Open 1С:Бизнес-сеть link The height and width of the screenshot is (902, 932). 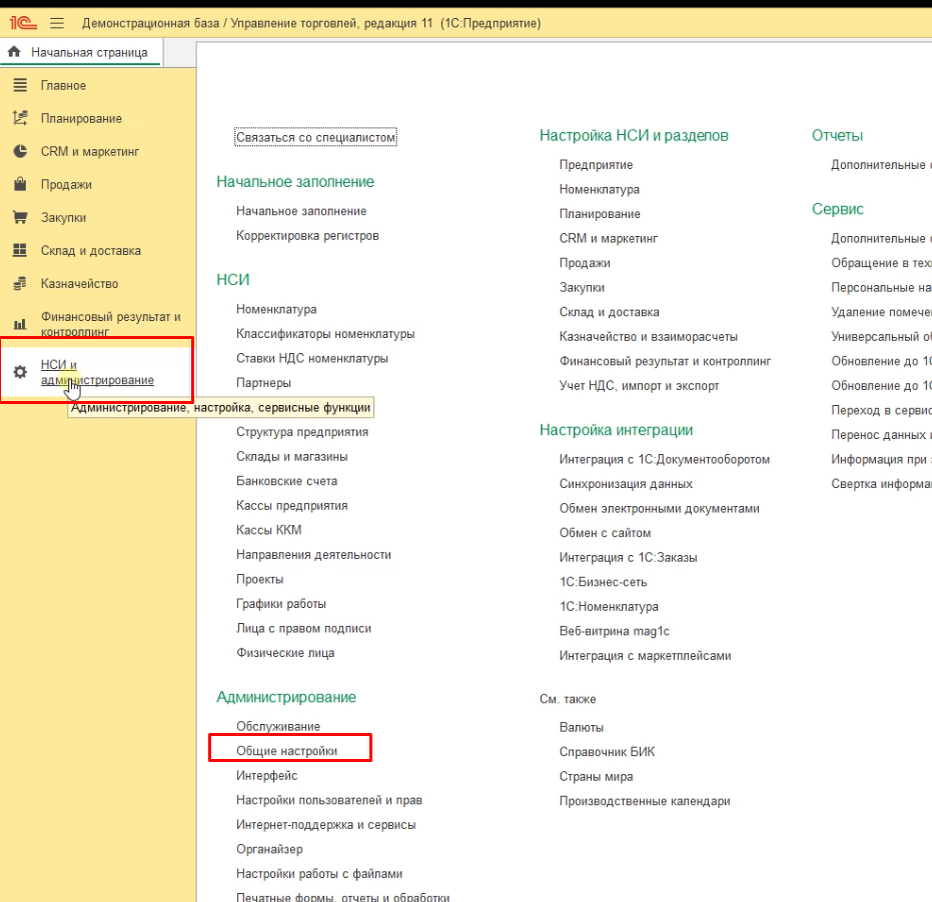coord(603,582)
